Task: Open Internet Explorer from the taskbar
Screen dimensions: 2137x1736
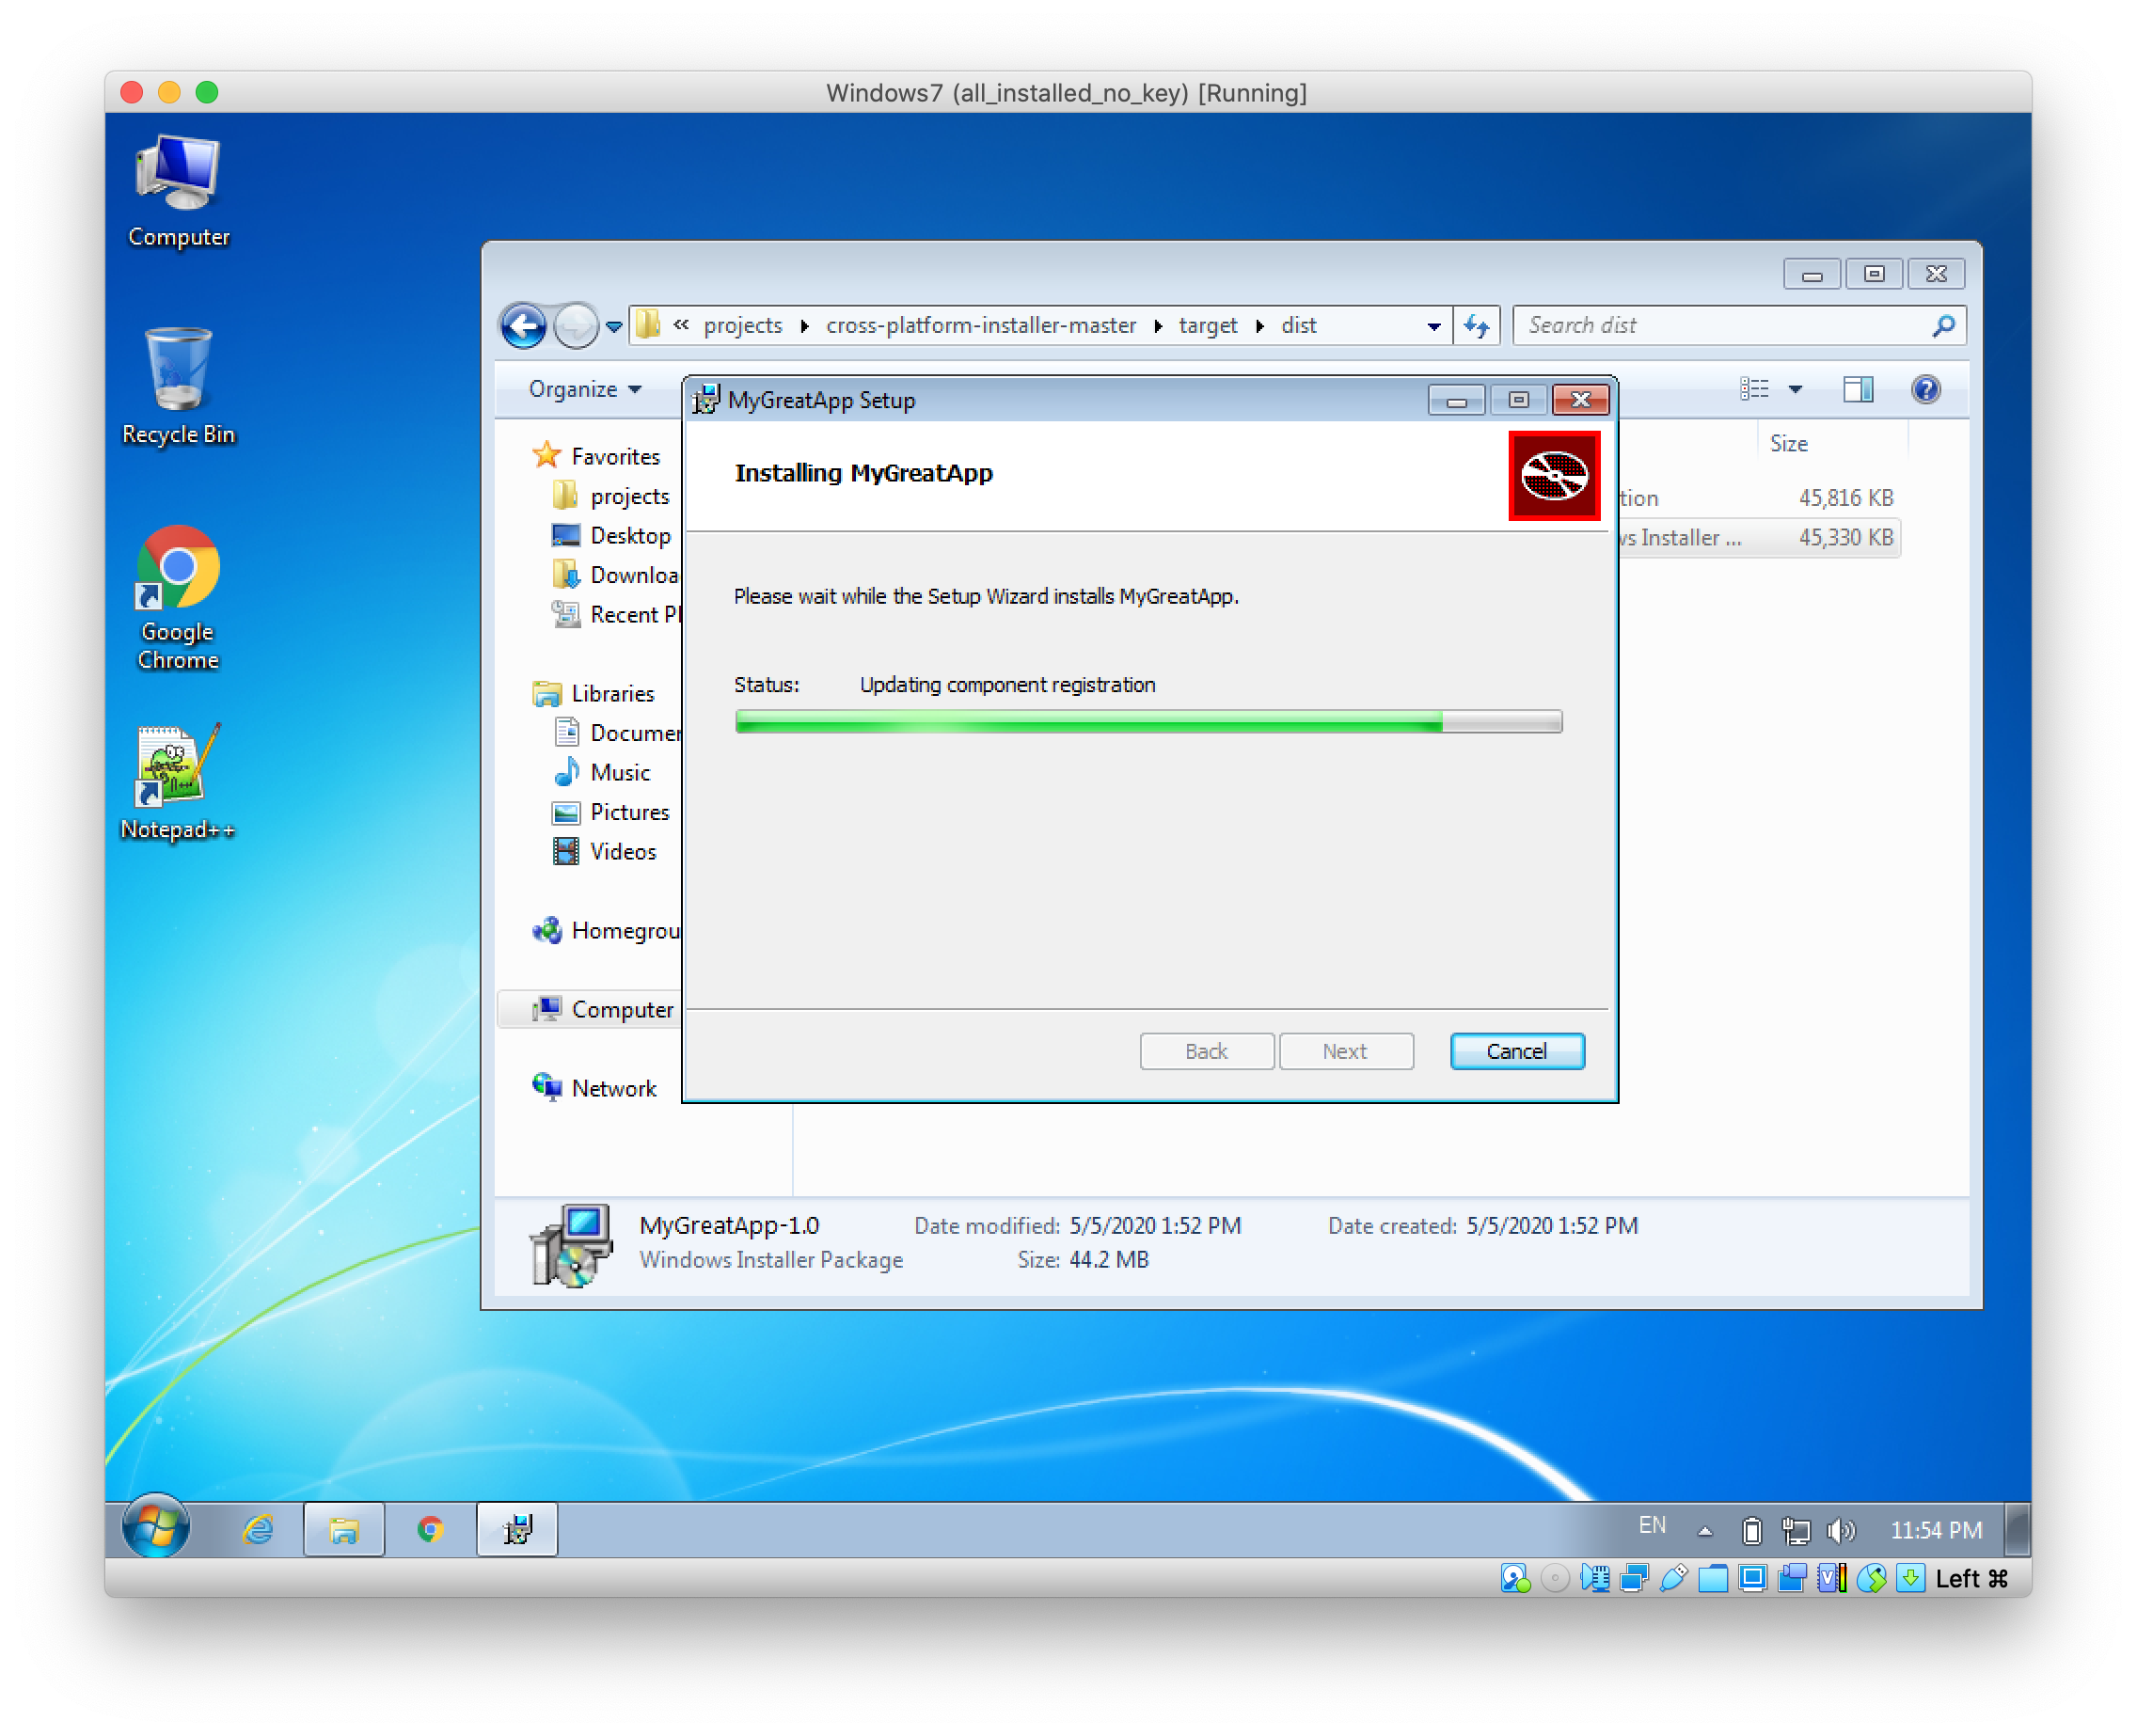Action: point(258,1529)
